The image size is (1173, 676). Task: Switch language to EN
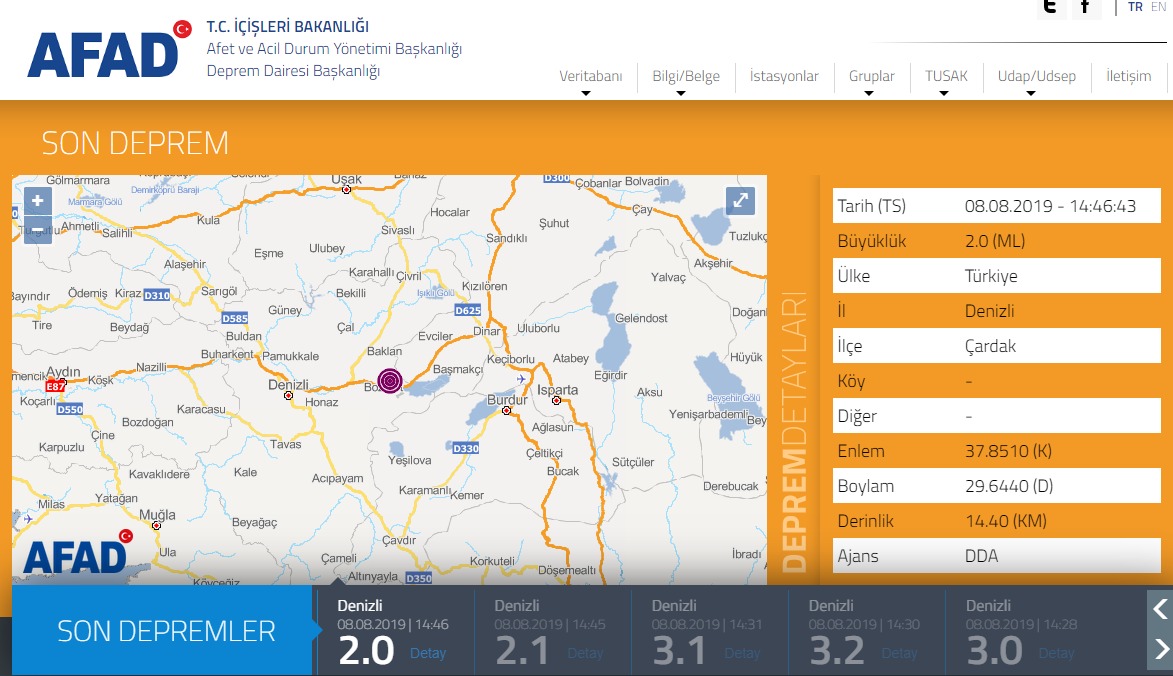[1158, 7]
